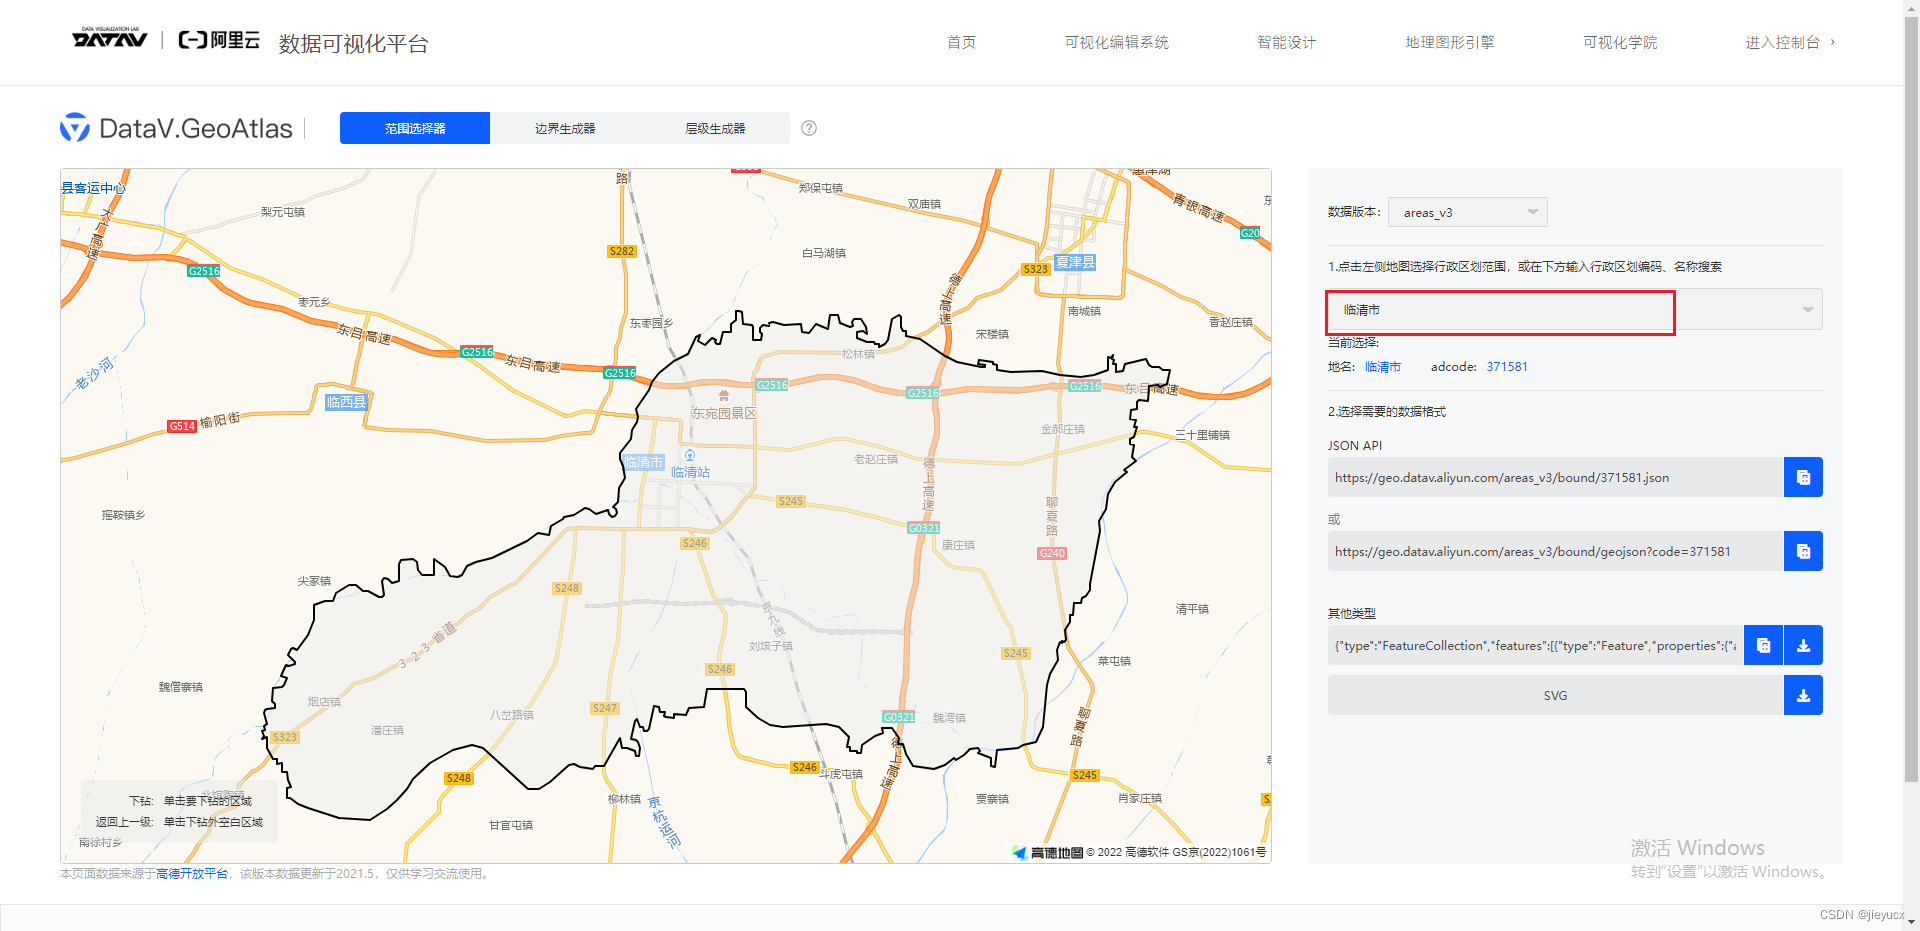Viewport: 1920px width, 931px height.
Task: Download the 其他类型 data file
Action: (x=1803, y=645)
